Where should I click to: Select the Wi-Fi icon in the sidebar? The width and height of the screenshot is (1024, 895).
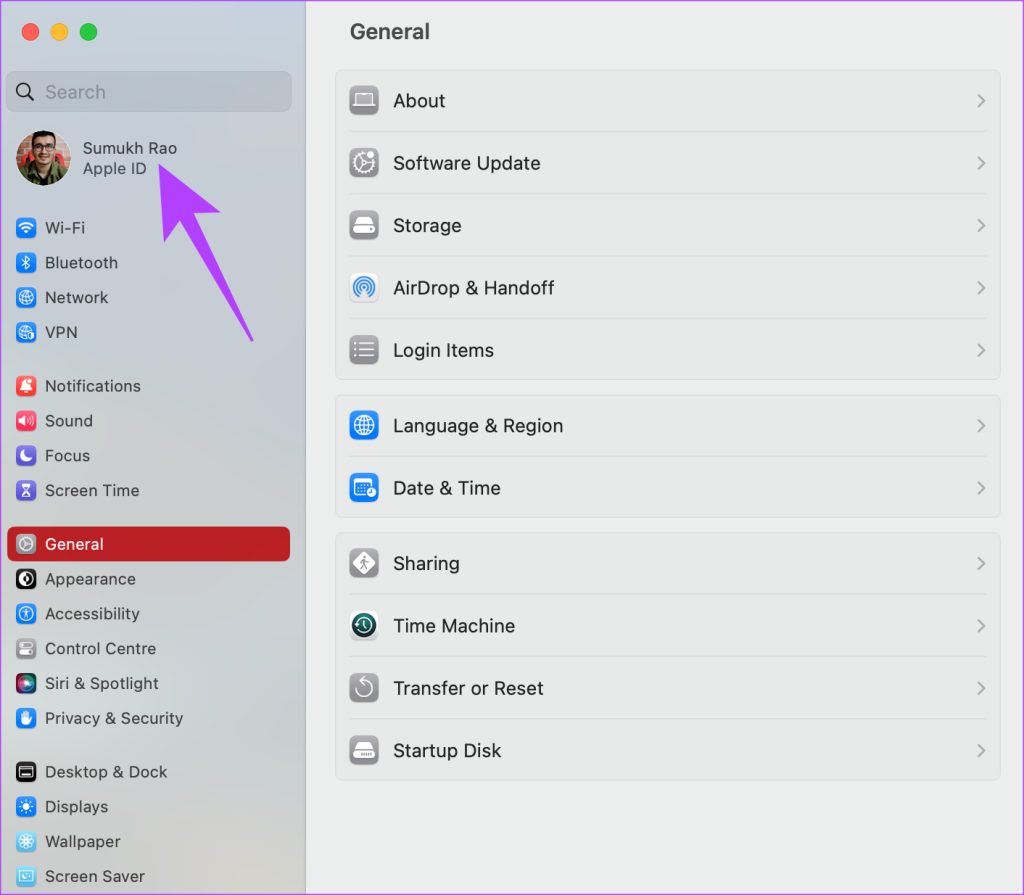25,228
